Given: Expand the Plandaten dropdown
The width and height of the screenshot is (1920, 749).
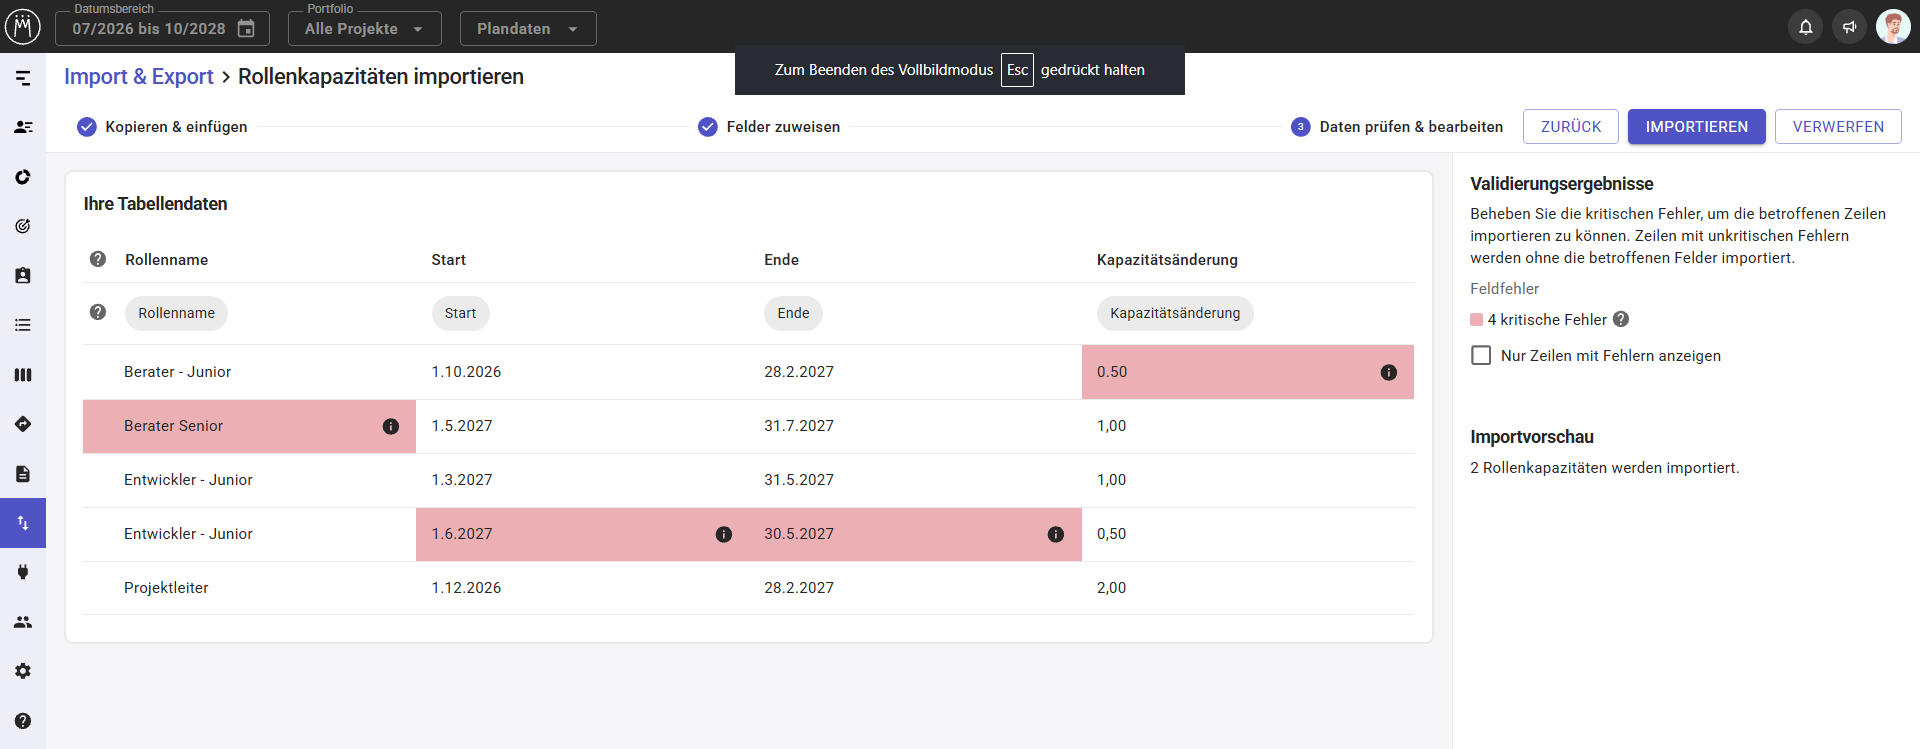Looking at the screenshot, I should click(x=528, y=29).
